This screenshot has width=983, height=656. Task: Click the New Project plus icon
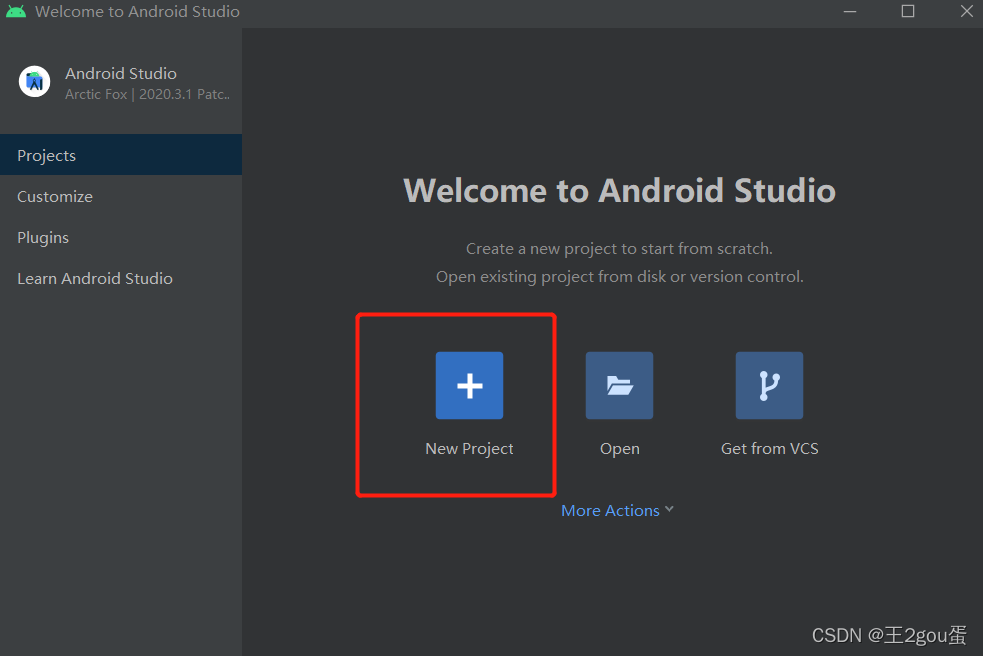coord(469,385)
